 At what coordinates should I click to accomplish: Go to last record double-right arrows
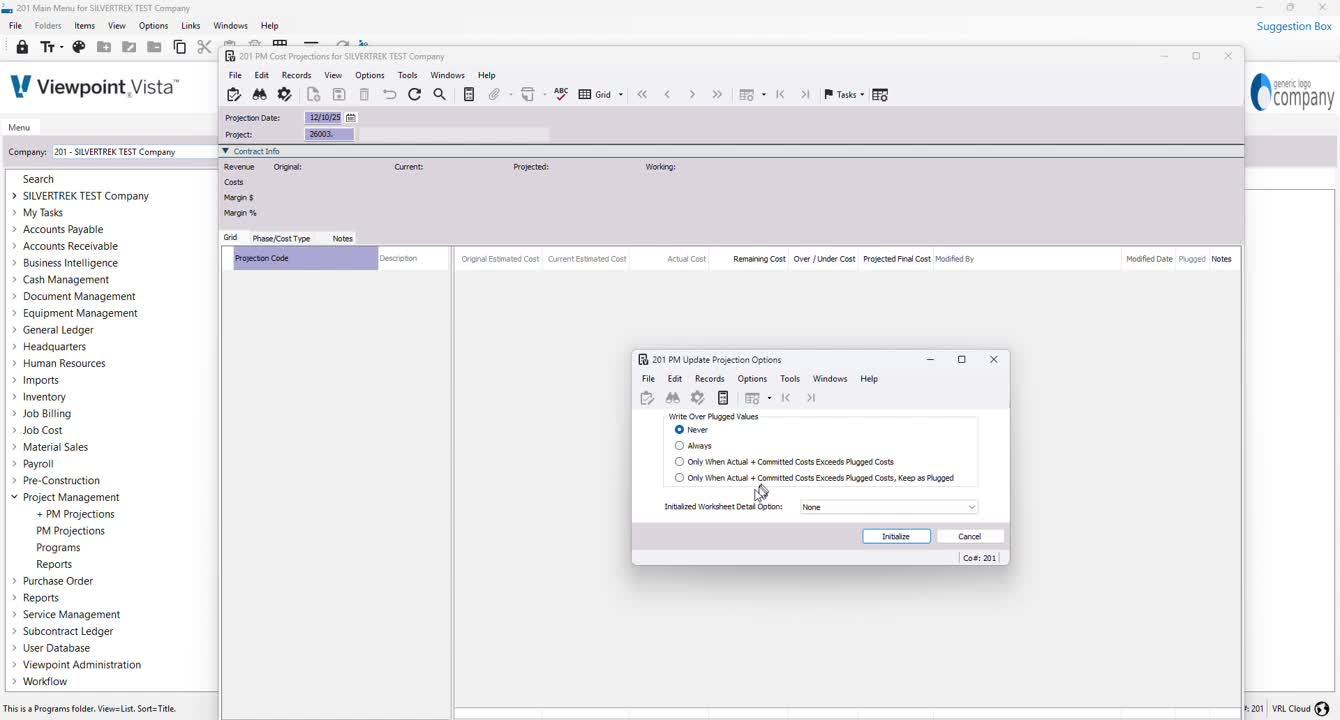pos(717,95)
